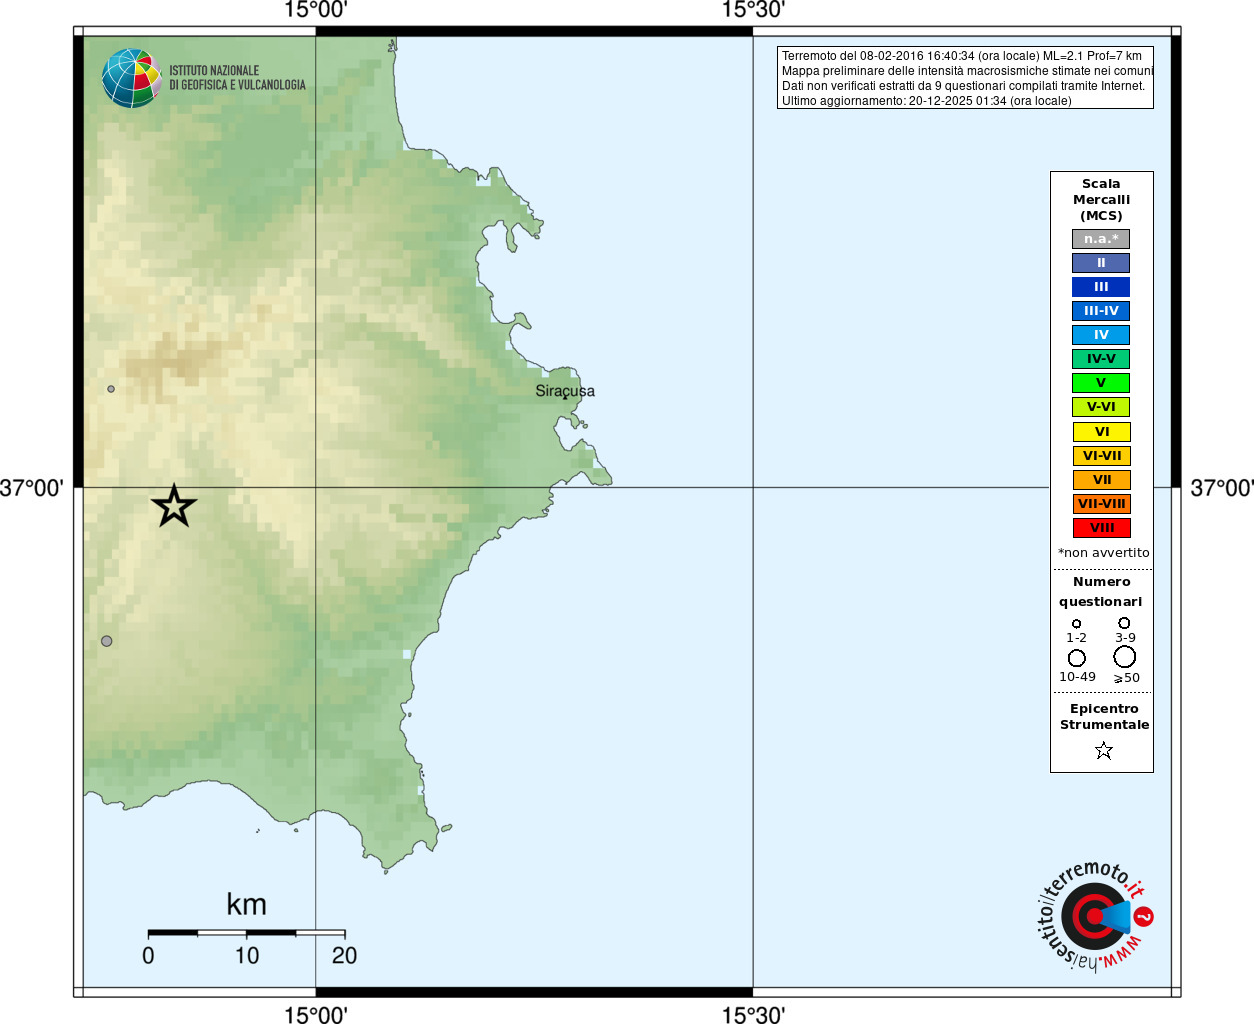1254x1024 pixels.
Task: Select the orange VII intensity swatch
Action: click(1101, 480)
